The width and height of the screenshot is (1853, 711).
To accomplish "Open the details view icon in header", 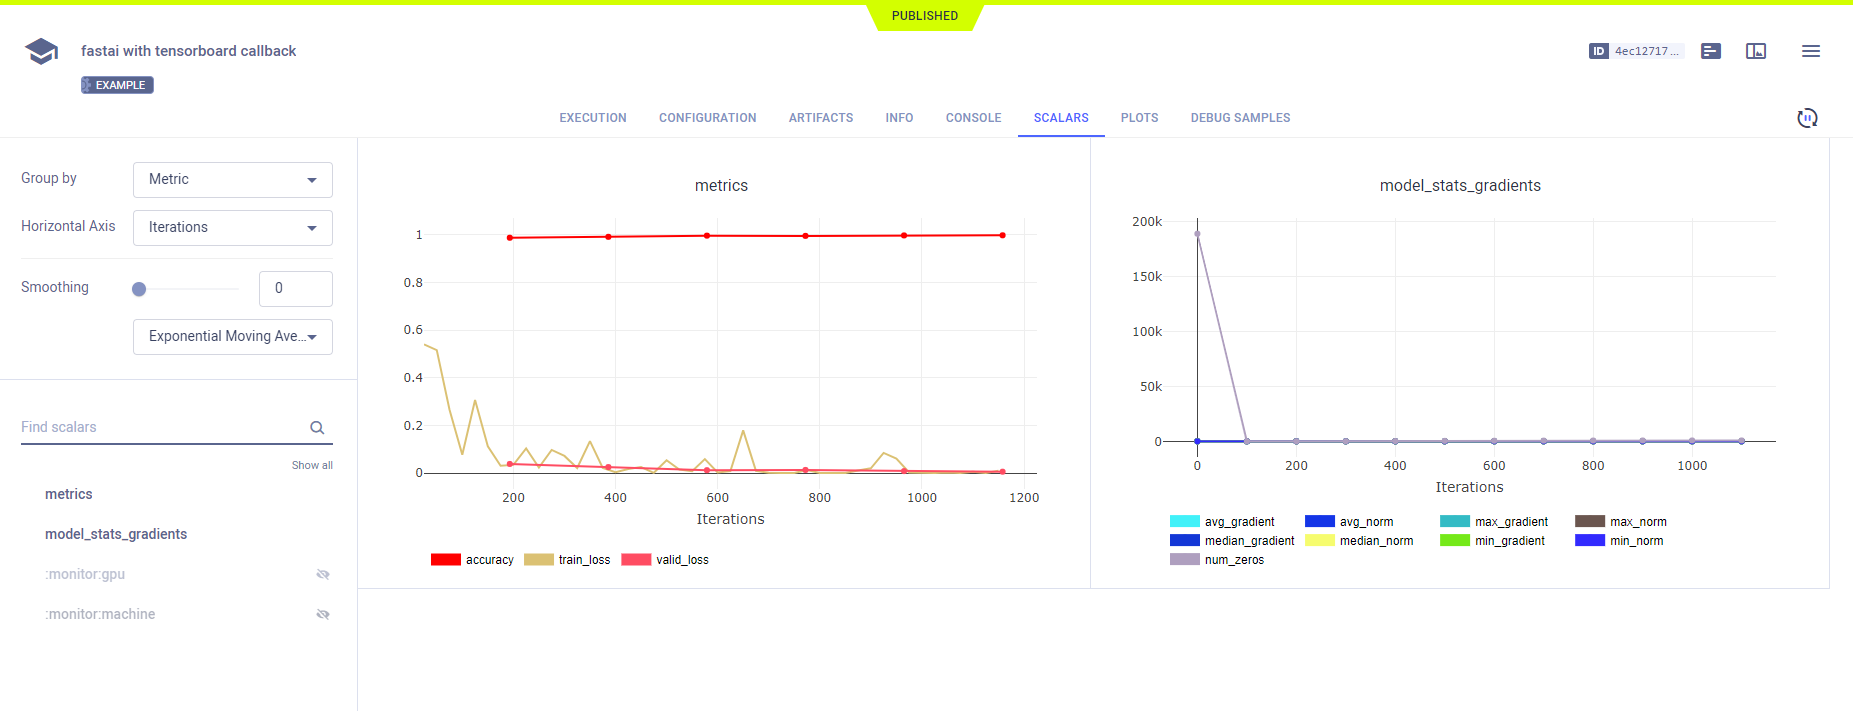I will pos(1711,51).
